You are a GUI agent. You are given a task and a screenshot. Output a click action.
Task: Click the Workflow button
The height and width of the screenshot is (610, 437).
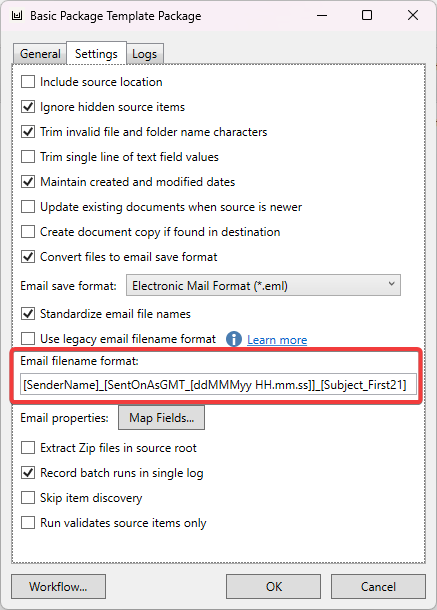[x=58, y=586]
